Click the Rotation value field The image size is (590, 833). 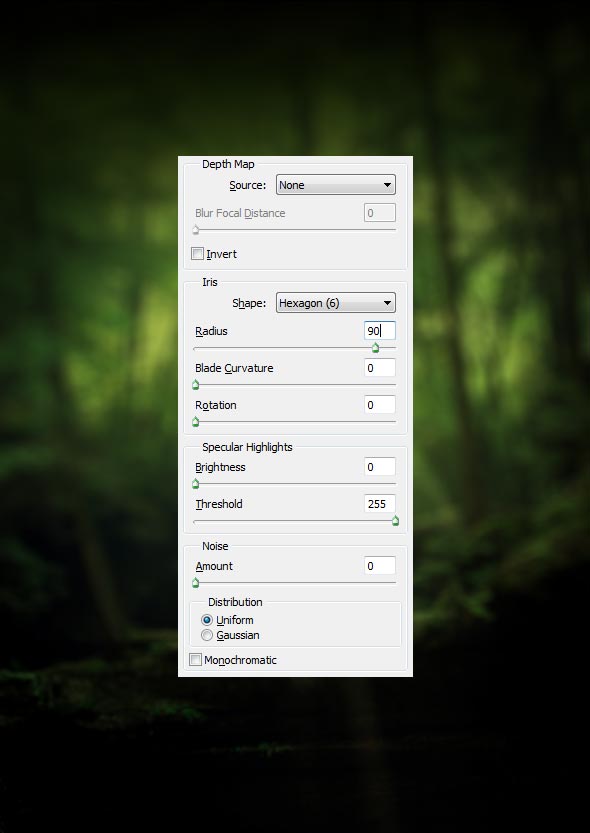pos(380,405)
